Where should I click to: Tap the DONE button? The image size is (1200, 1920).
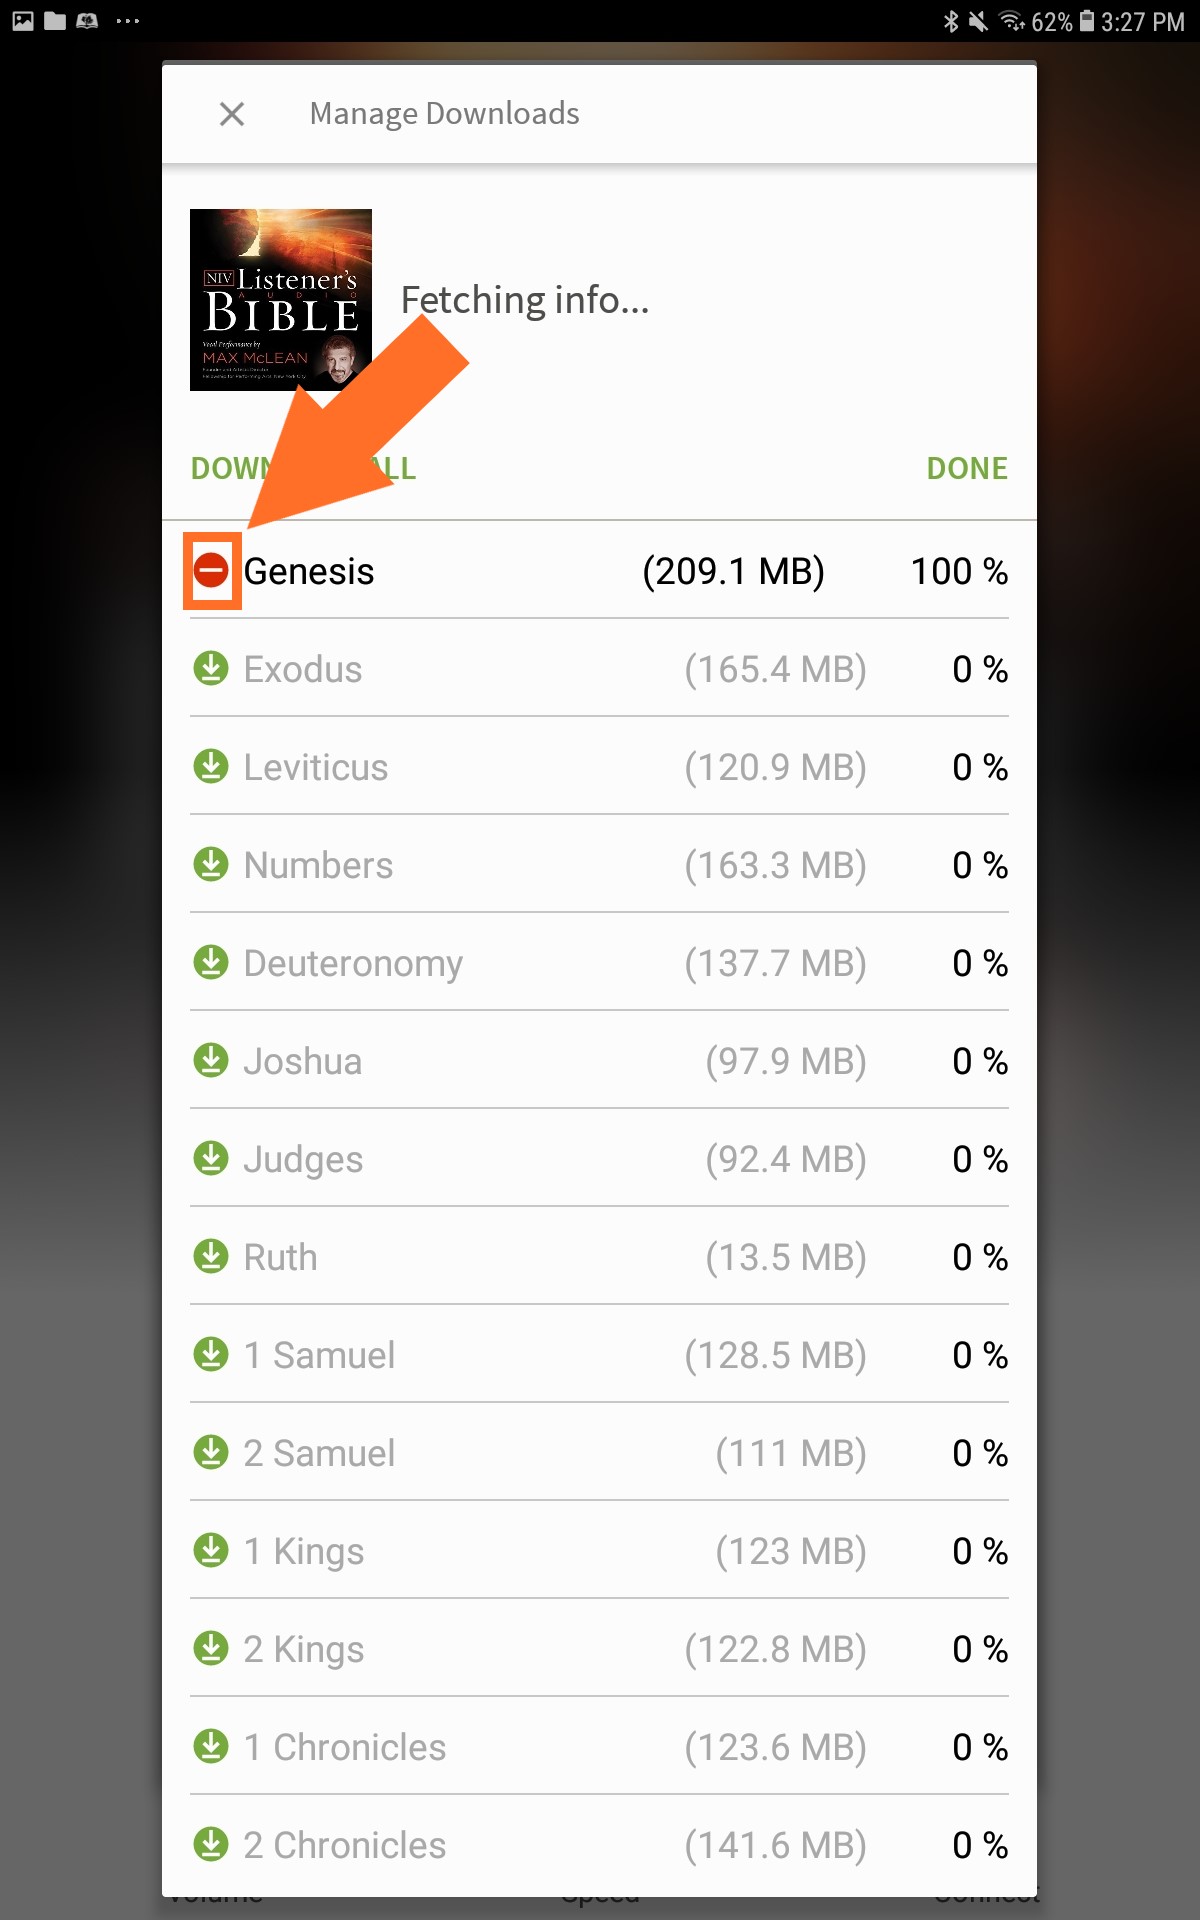pos(967,468)
